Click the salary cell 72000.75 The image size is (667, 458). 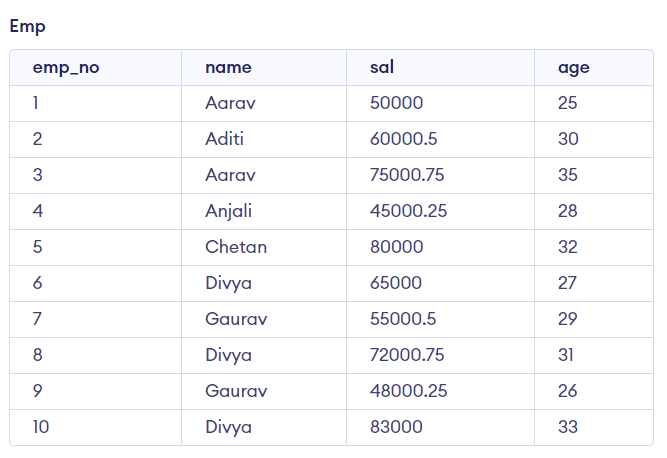407,355
